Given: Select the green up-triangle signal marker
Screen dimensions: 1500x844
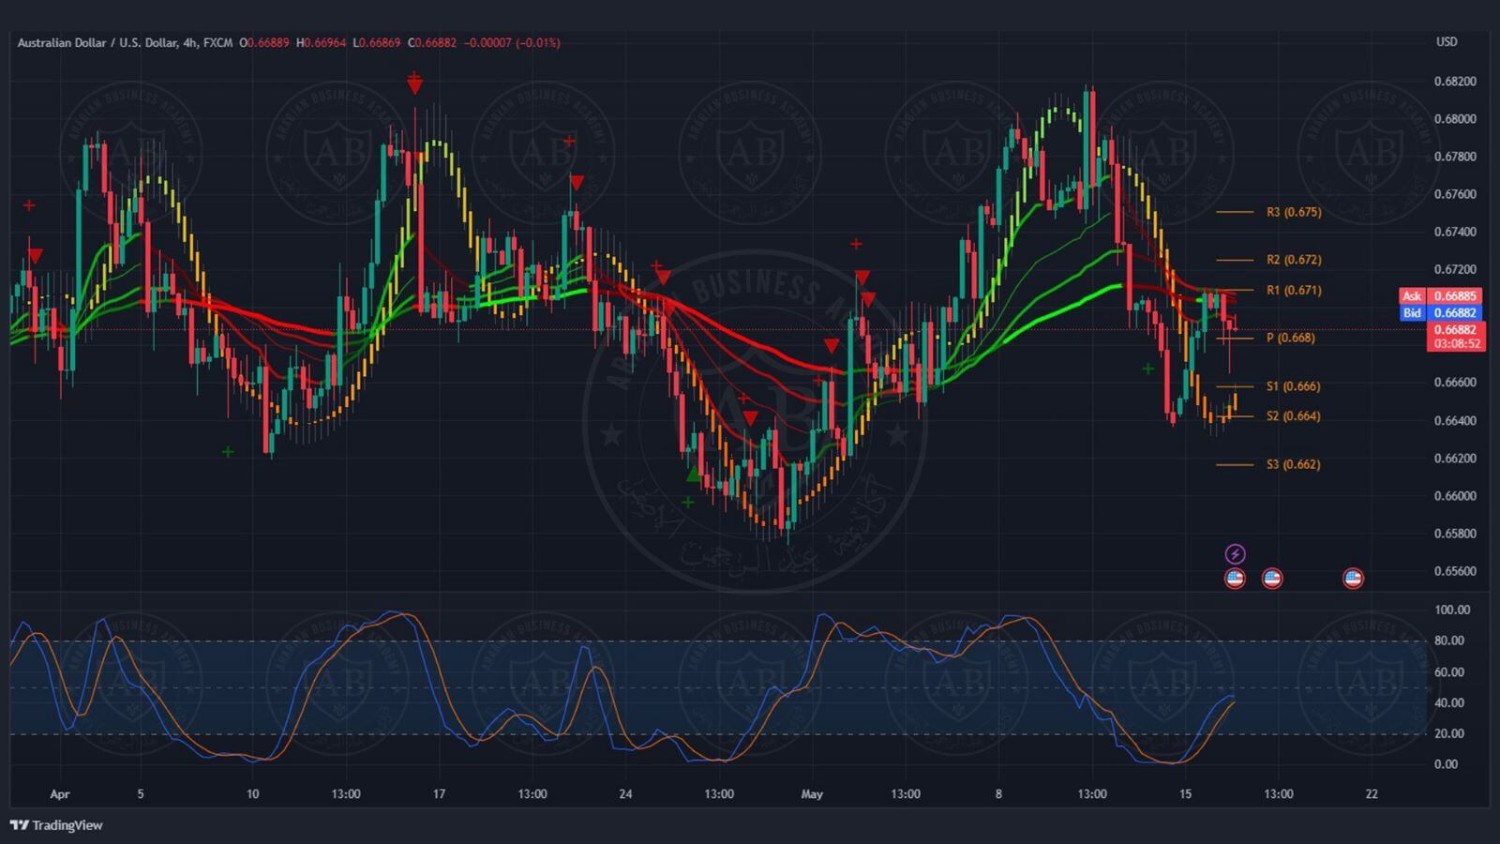Looking at the screenshot, I should (x=692, y=474).
